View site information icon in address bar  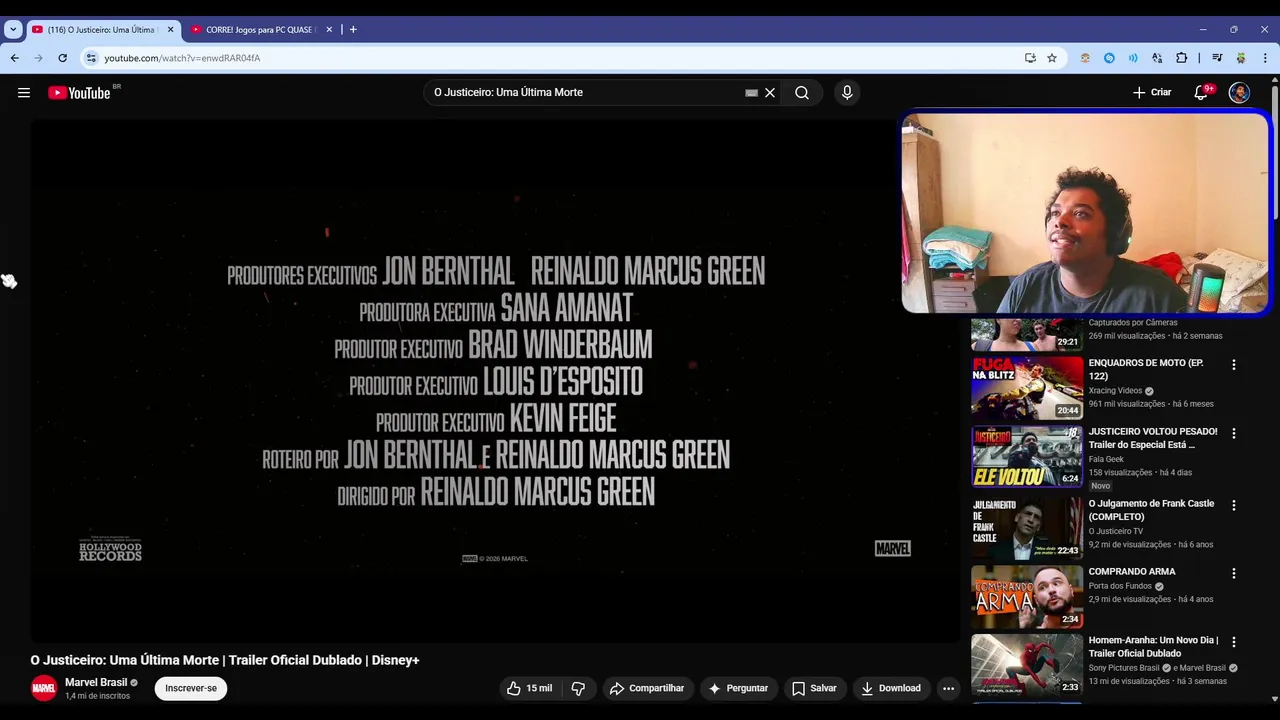[91, 58]
